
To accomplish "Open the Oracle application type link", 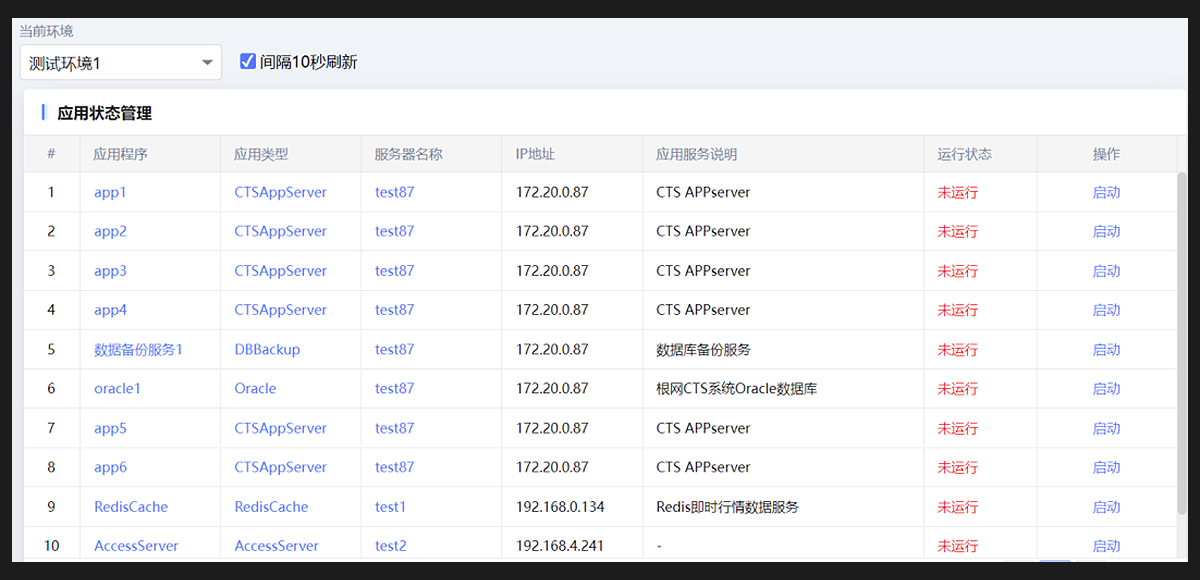I will click(255, 388).
